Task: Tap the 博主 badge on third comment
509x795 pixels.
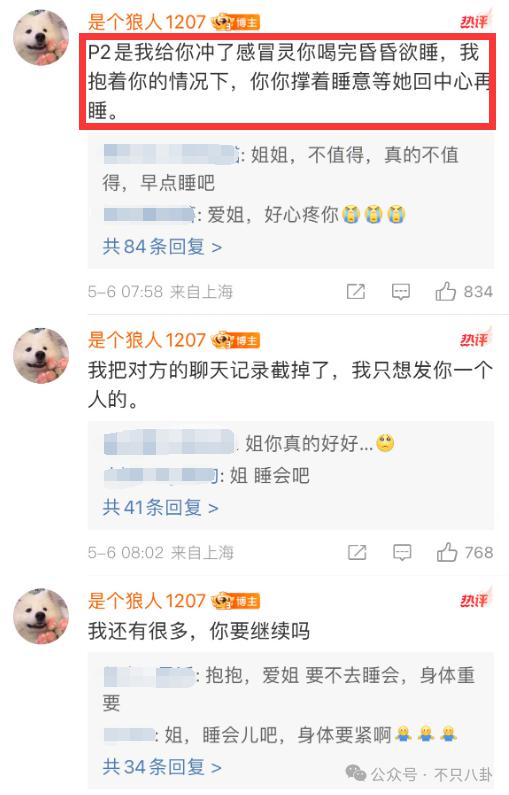Action: [x=236, y=601]
